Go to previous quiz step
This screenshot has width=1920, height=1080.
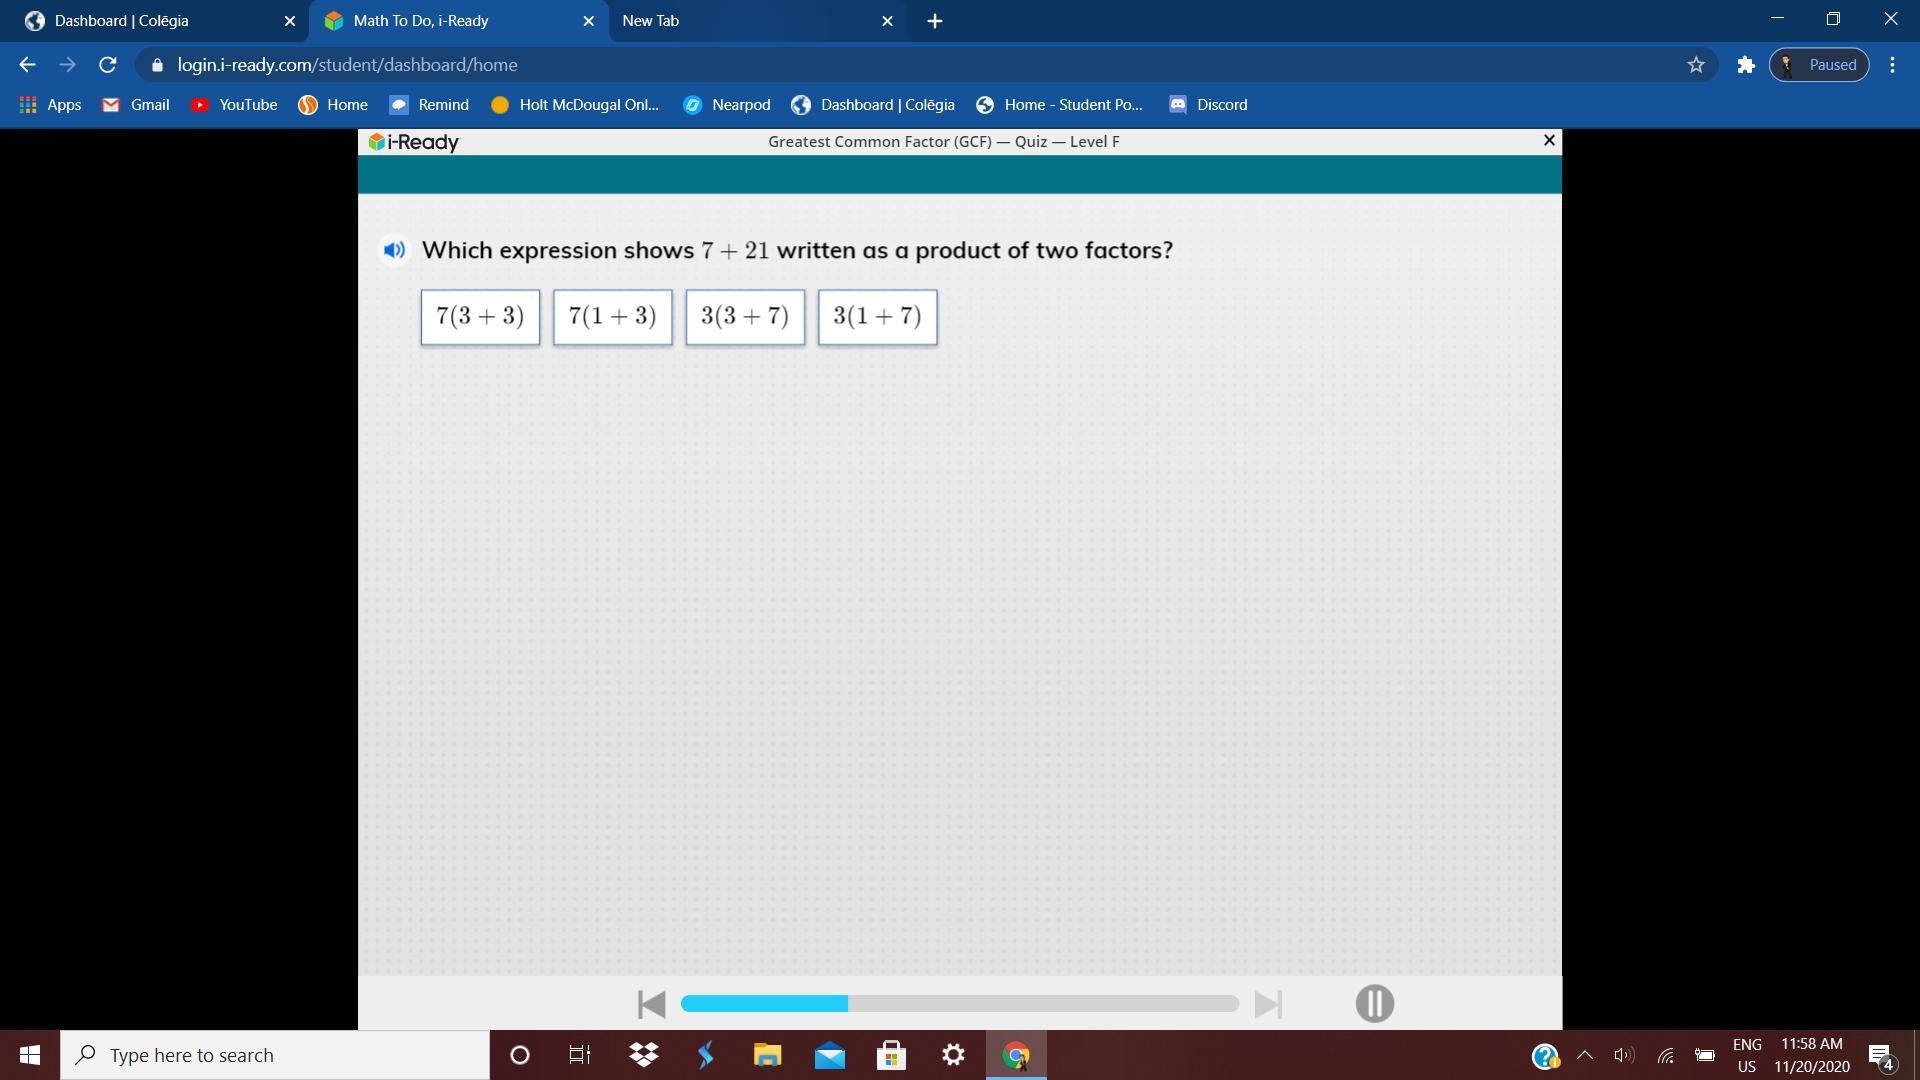pos(651,1004)
